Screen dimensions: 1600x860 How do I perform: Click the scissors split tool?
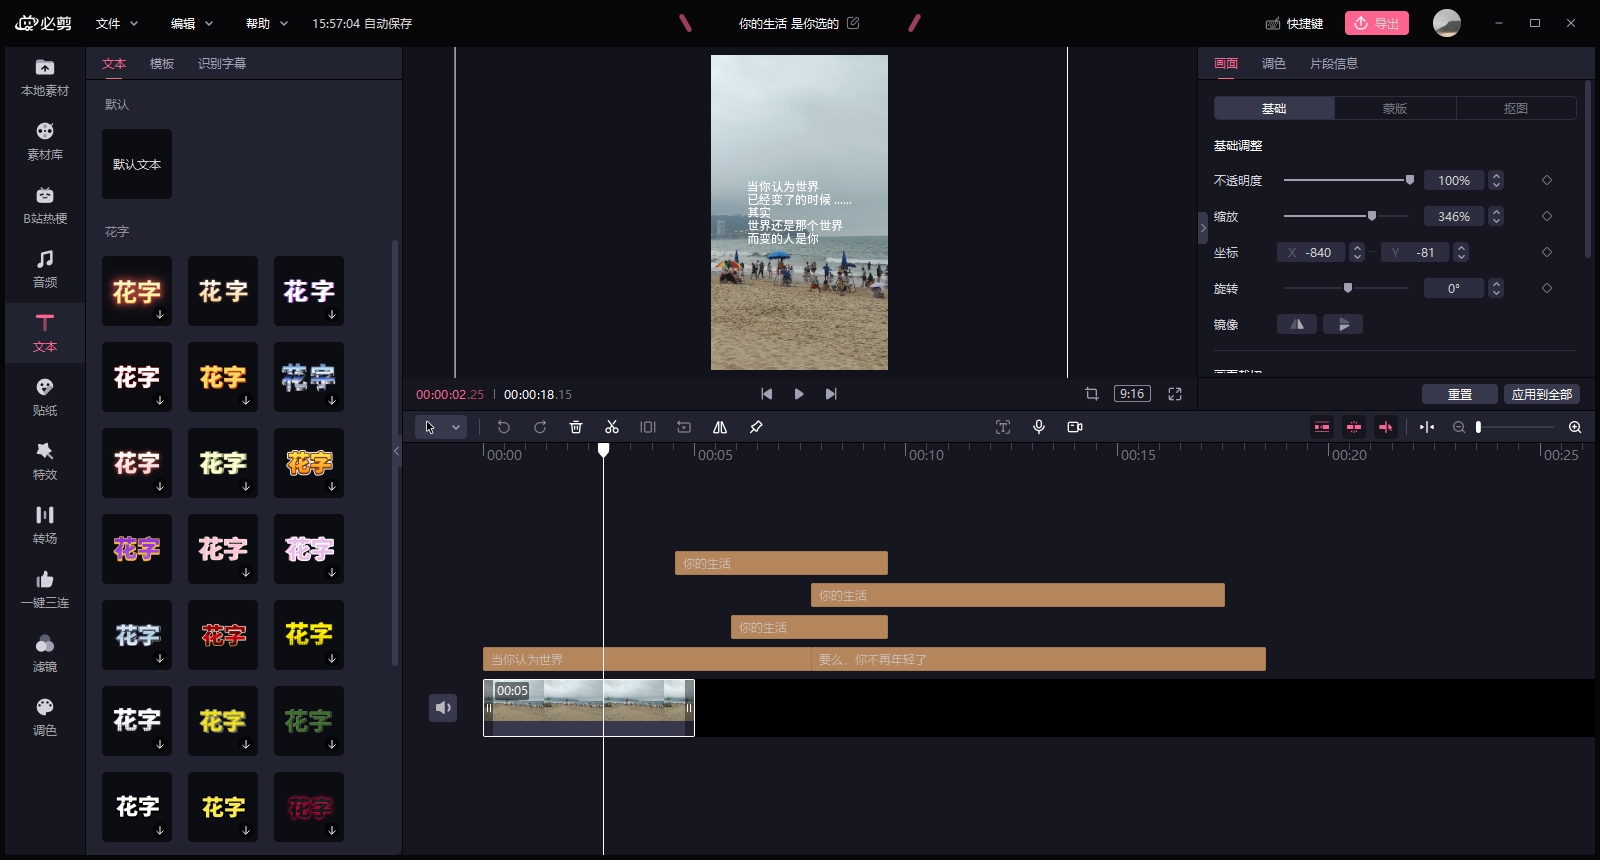tap(612, 427)
